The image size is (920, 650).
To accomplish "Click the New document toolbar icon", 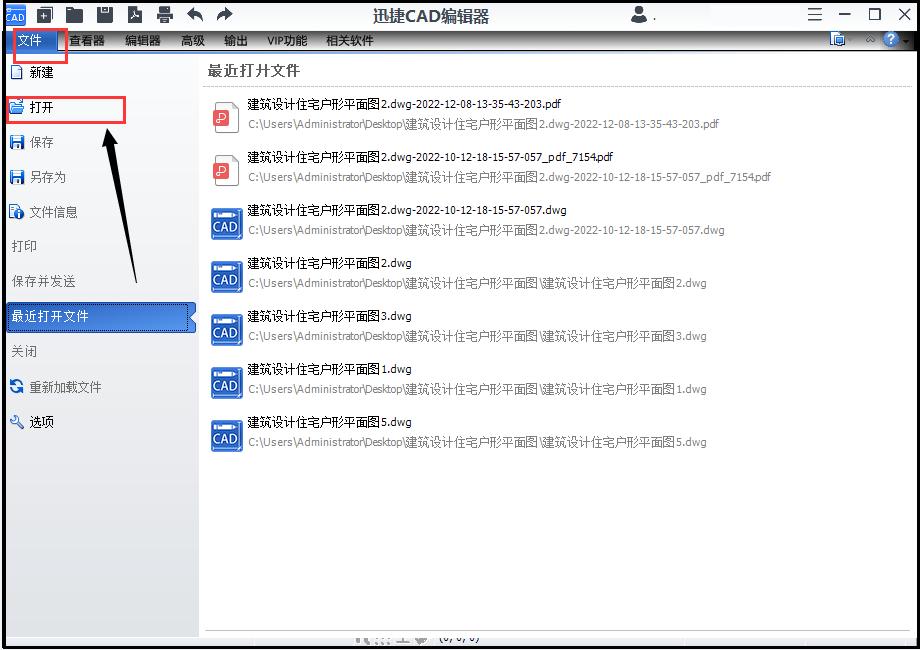I will click(42, 15).
